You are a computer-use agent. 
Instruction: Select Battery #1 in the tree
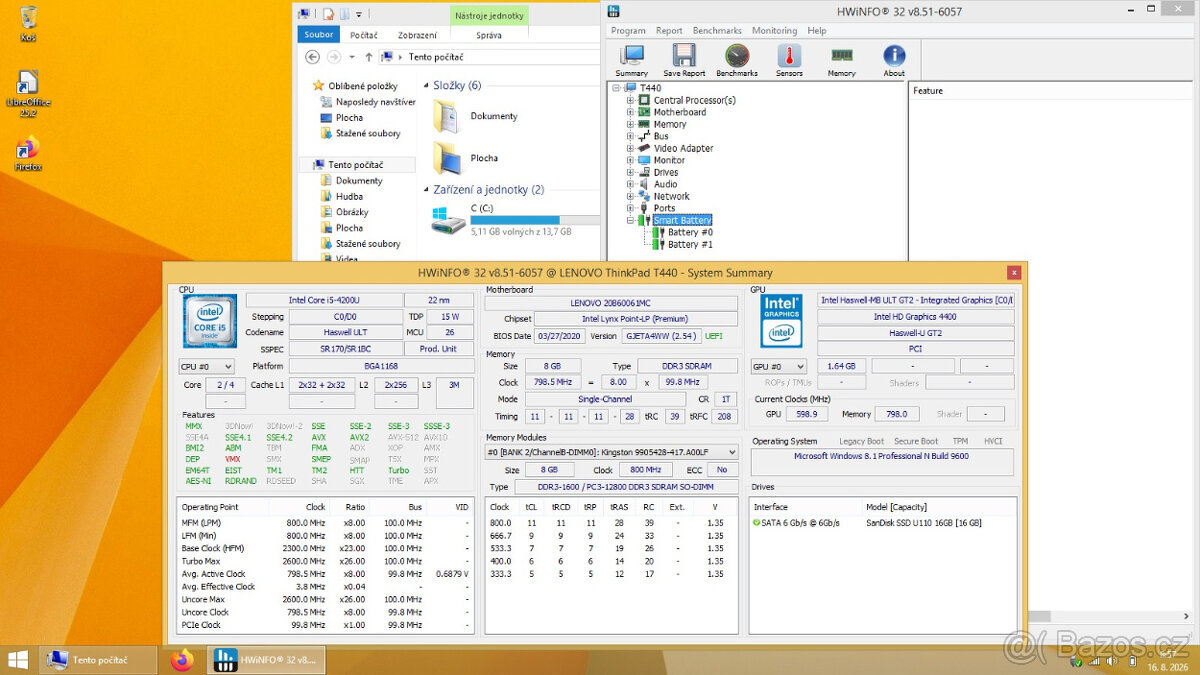point(690,244)
